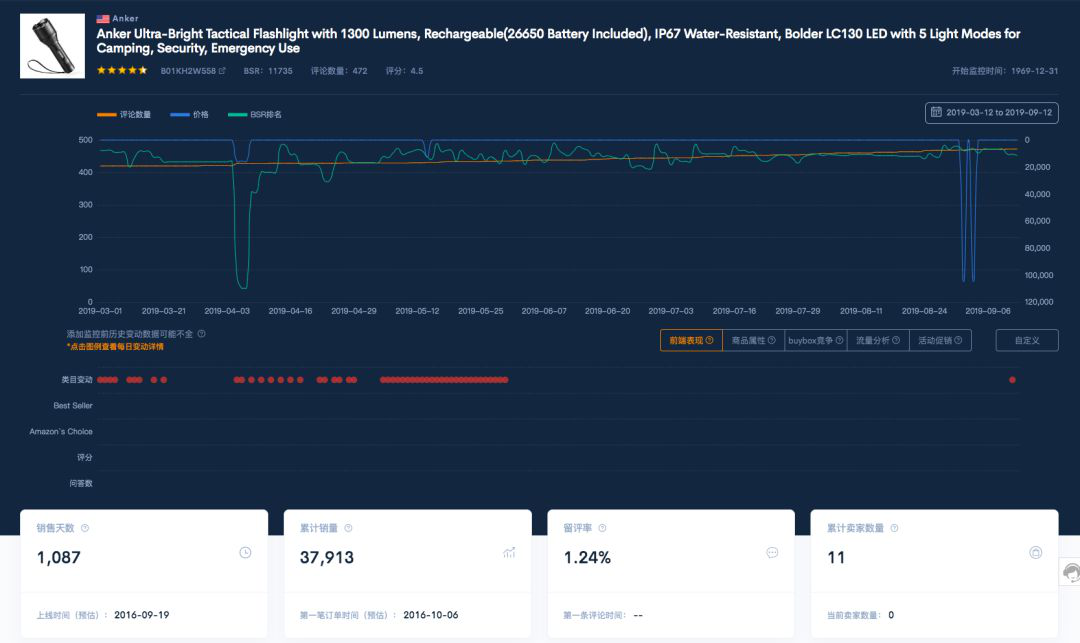Click help icon beside historical data notice
1080x643 pixels.
point(202,334)
